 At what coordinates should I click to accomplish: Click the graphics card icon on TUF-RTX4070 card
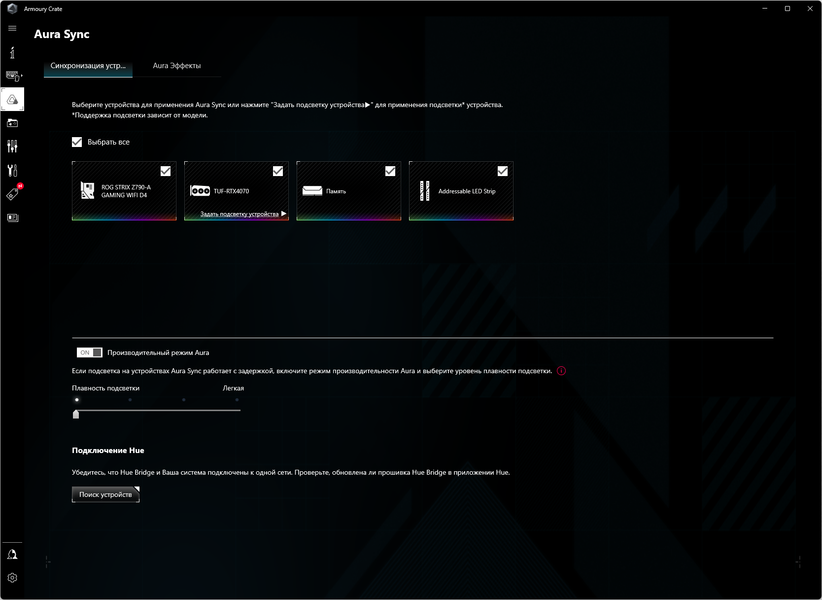(200, 191)
